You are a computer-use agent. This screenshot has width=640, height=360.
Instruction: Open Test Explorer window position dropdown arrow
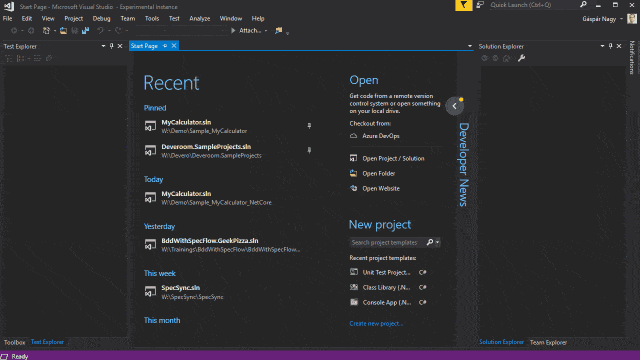coord(103,46)
